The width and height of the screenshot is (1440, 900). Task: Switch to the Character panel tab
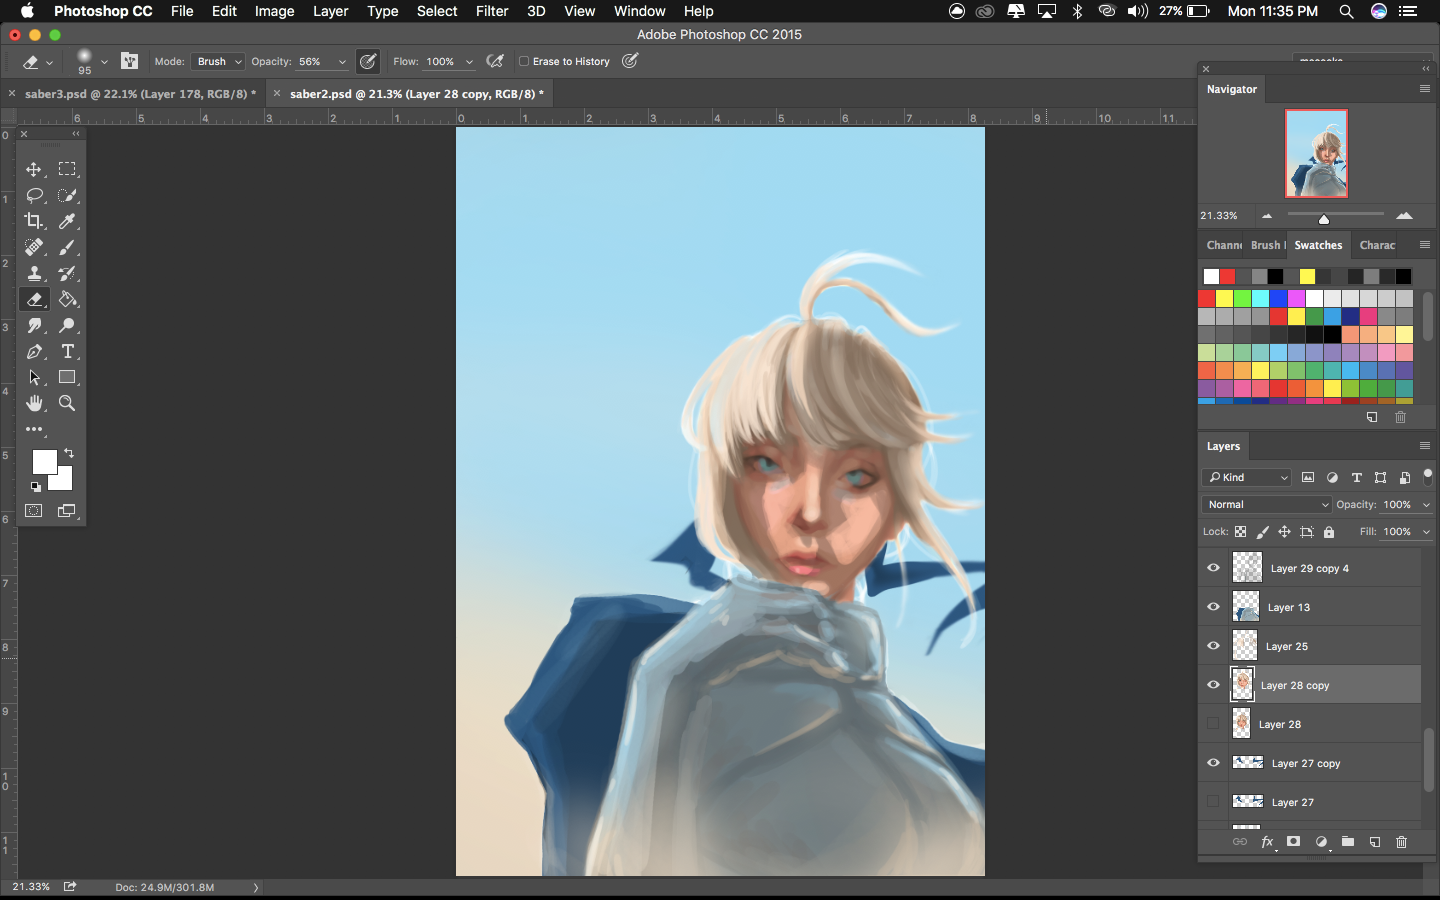tap(1377, 245)
